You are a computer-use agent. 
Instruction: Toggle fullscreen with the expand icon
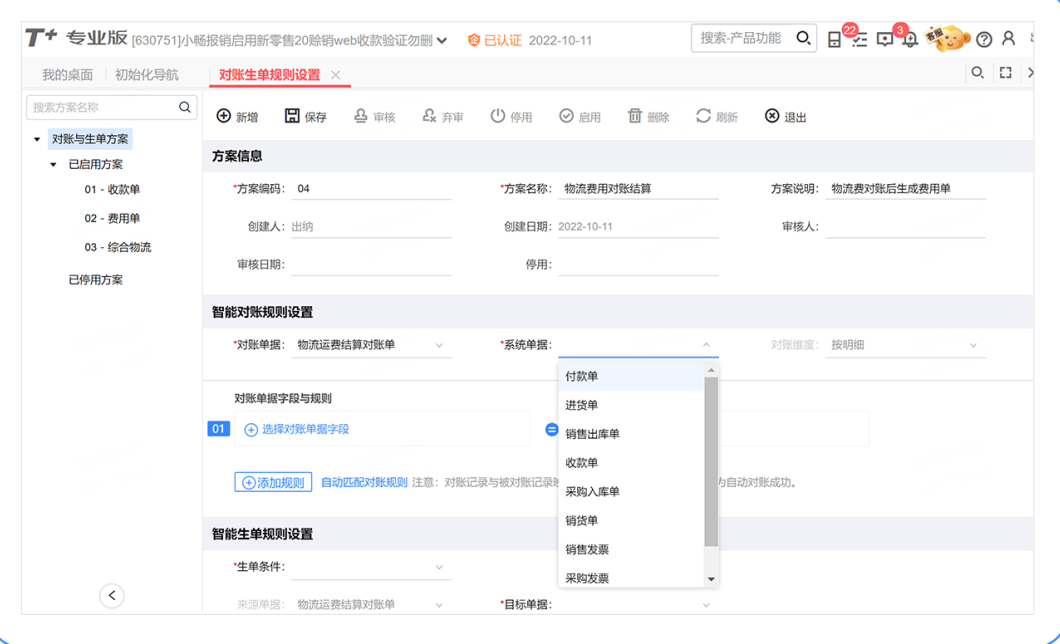tap(1006, 73)
